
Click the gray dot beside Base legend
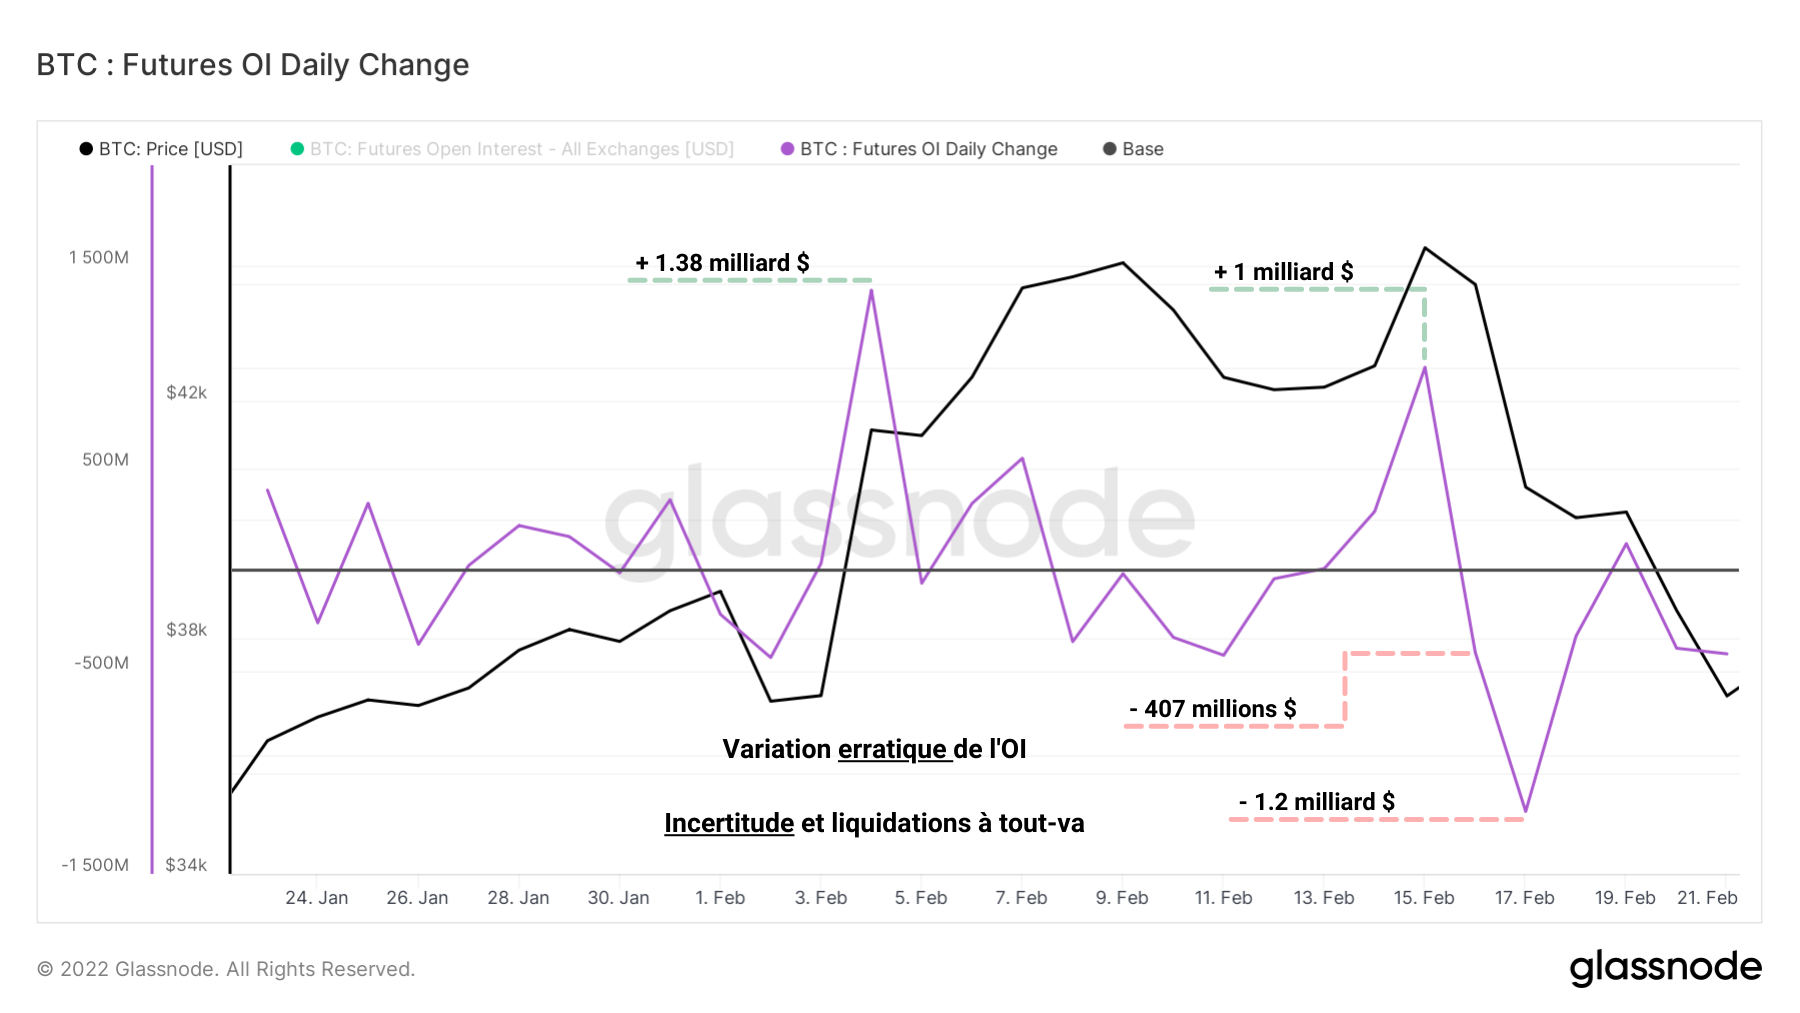(x=1109, y=149)
